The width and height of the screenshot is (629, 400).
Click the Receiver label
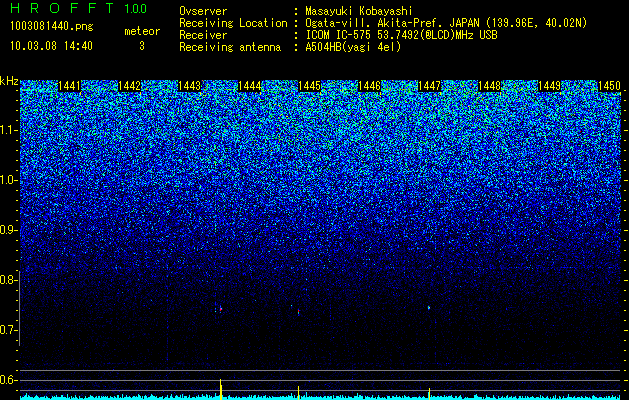(x=203, y=35)
